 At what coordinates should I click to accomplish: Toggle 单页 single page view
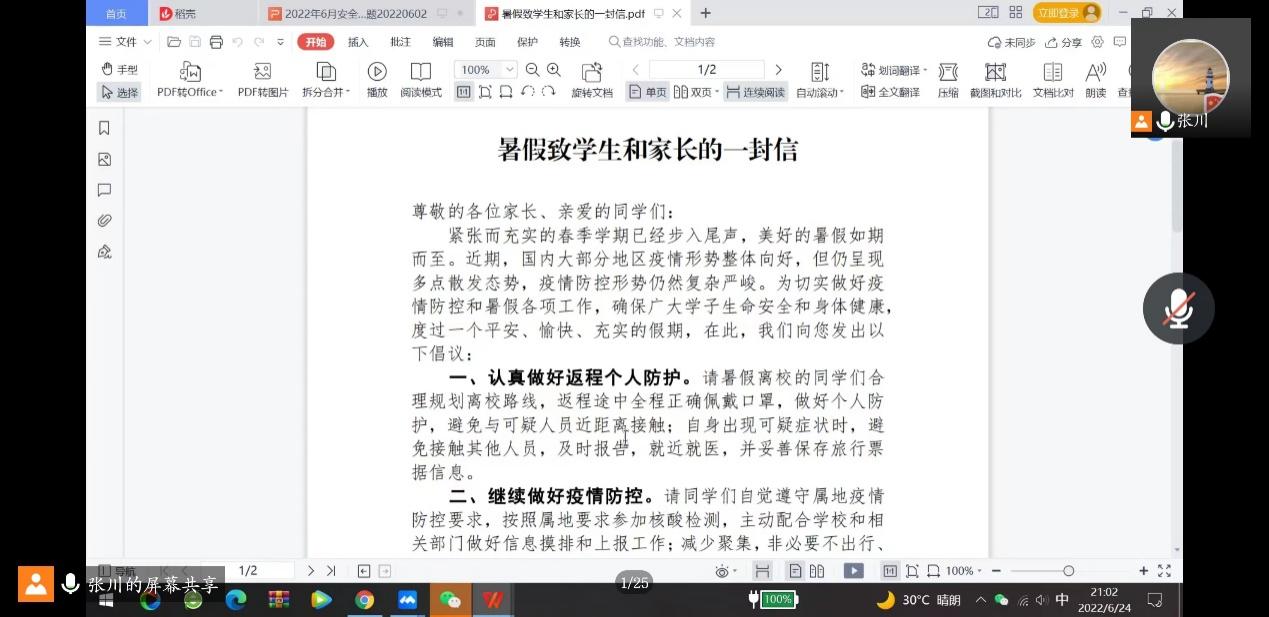tap(647, 92)
